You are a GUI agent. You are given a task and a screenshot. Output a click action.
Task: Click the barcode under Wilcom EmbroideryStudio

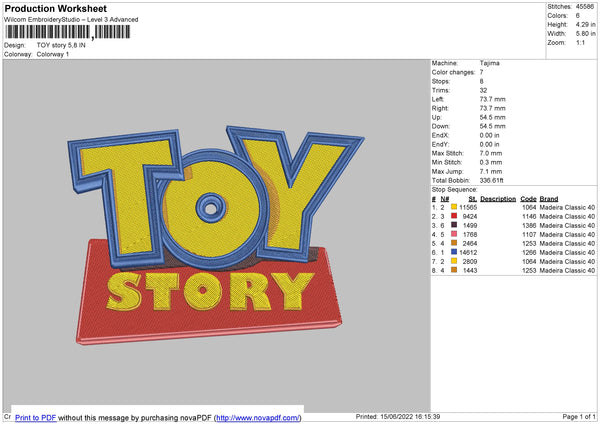tap(68, 32)
